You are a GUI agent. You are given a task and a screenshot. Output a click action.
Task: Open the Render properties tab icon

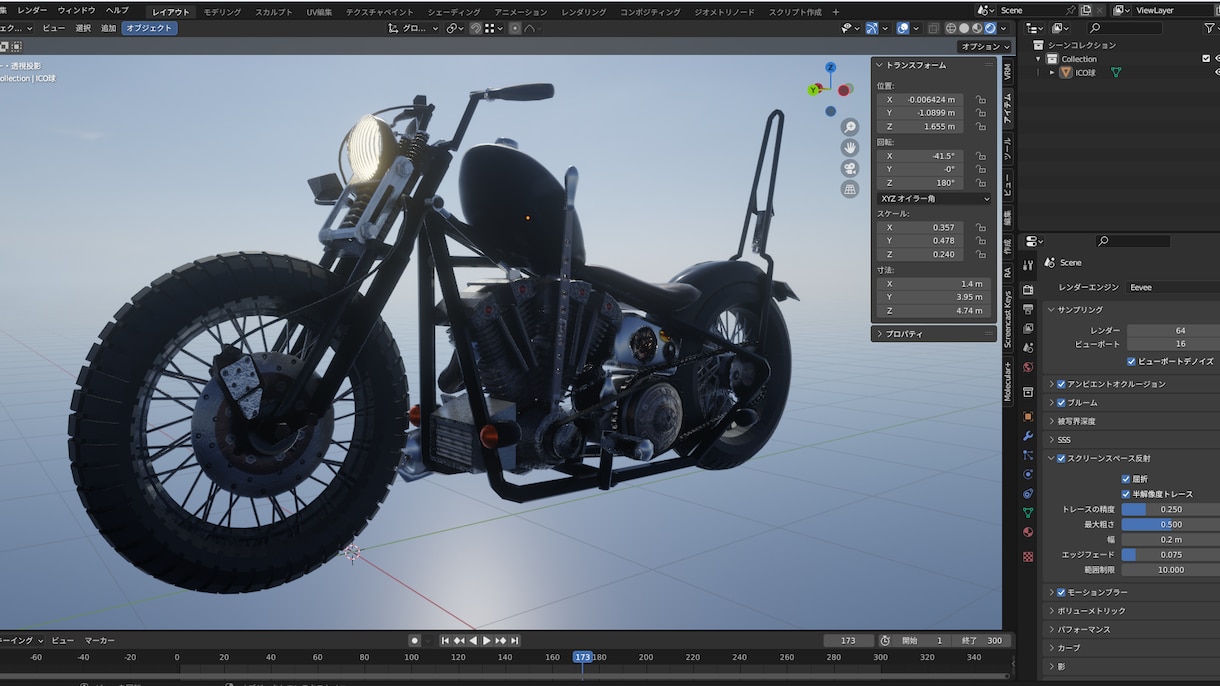click(1028, 290)
